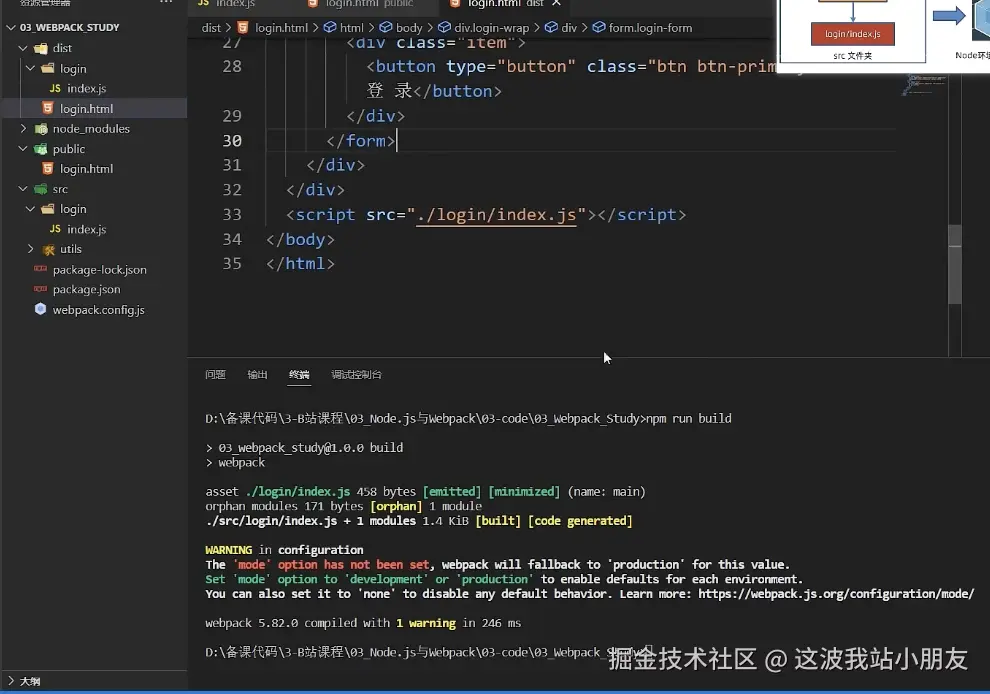This screenshot has width=990, height=694.
Task: Close the login.html dist tab
Action: (x=557, y=4)
